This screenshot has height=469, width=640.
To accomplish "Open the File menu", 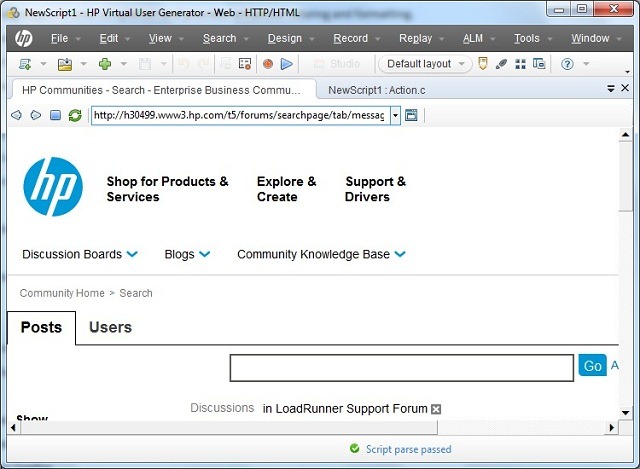I will (x=65, y=38).
